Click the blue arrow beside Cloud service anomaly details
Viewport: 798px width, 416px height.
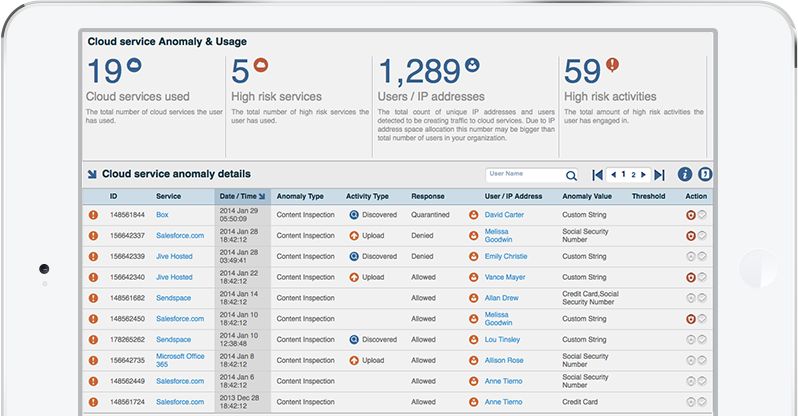tap(92, 174)
